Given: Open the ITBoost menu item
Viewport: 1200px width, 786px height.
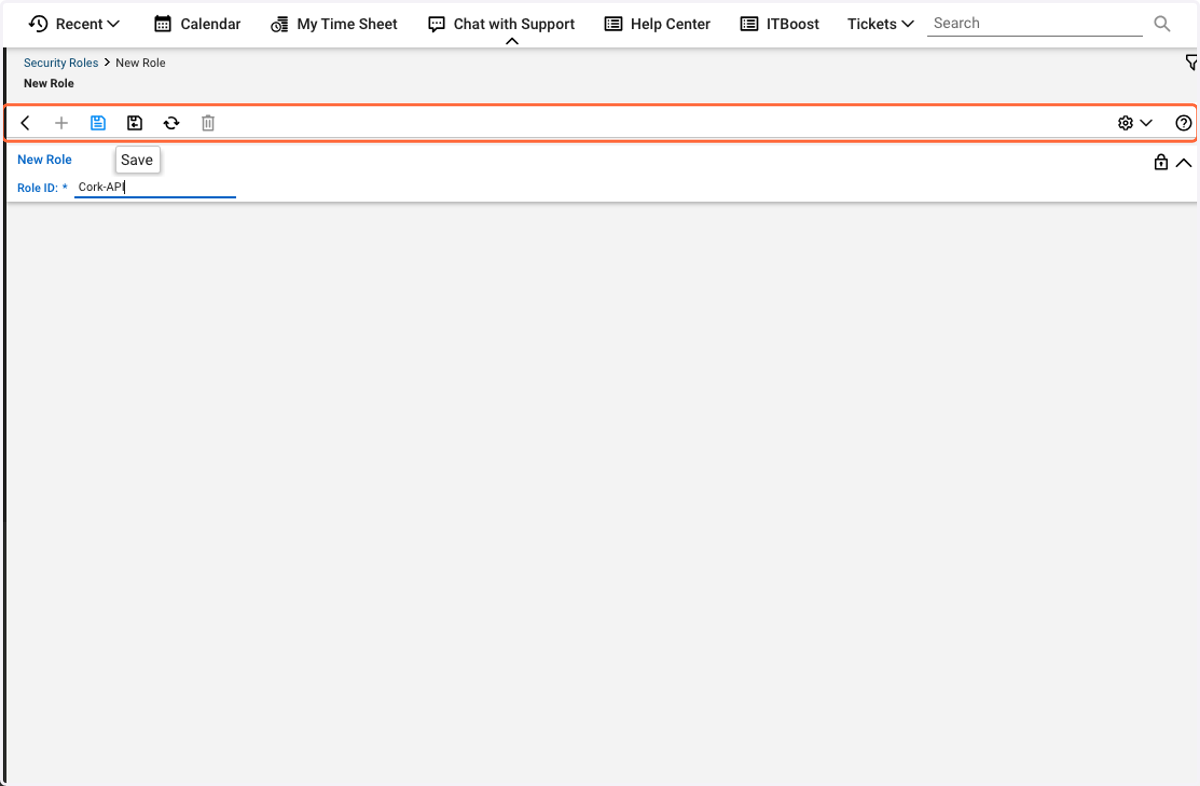Looking at the screenshot, I should [779, 24].
